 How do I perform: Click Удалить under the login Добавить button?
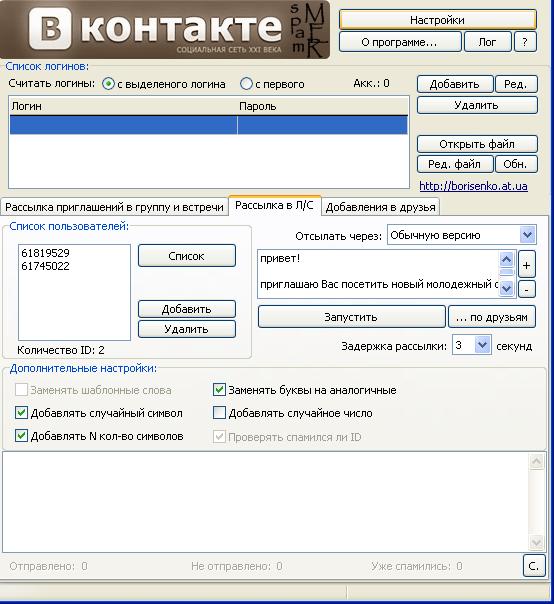[477, 105]
